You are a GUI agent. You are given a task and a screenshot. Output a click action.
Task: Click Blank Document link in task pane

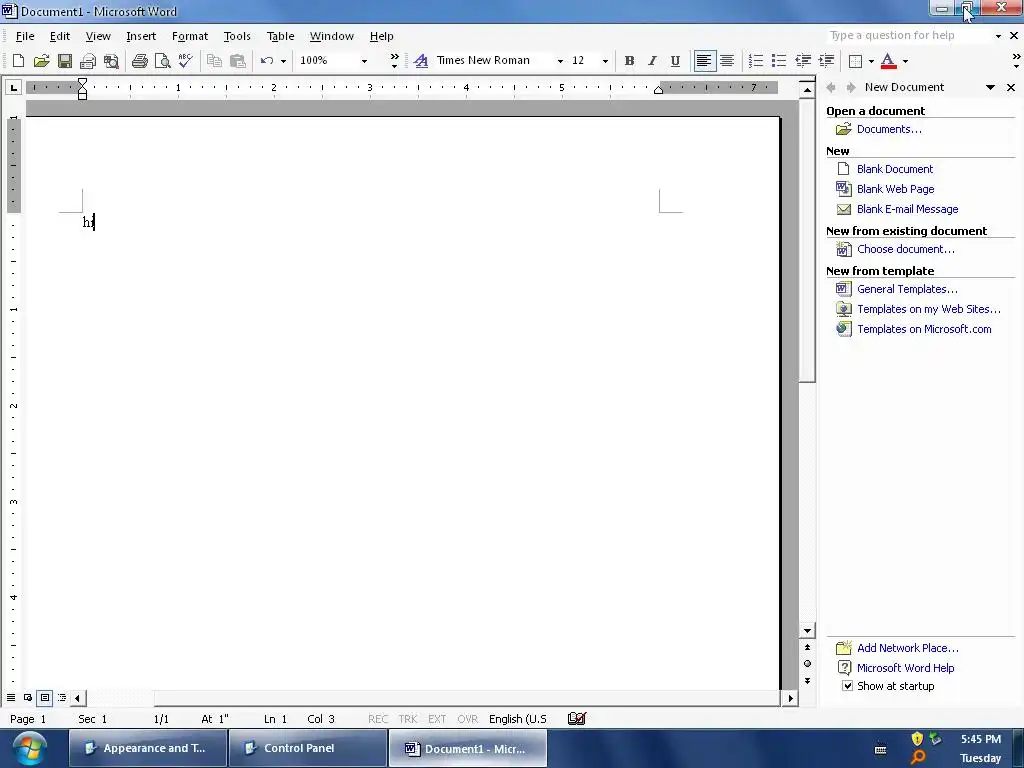[x=895, y=168]
